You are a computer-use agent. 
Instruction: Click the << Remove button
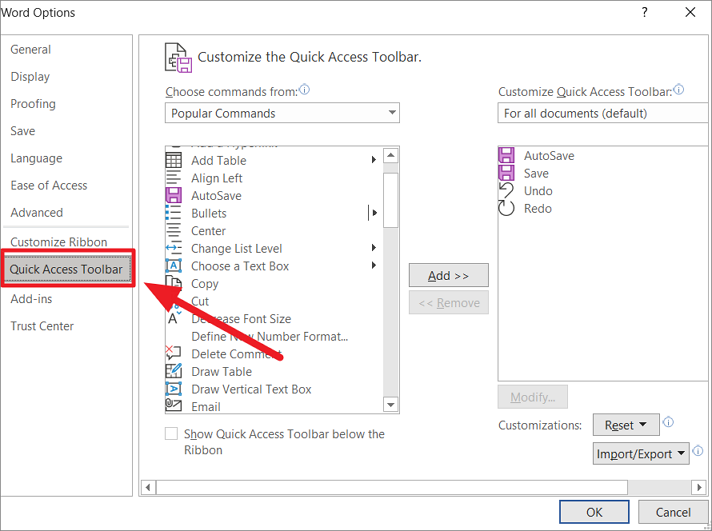coord(449,303)
